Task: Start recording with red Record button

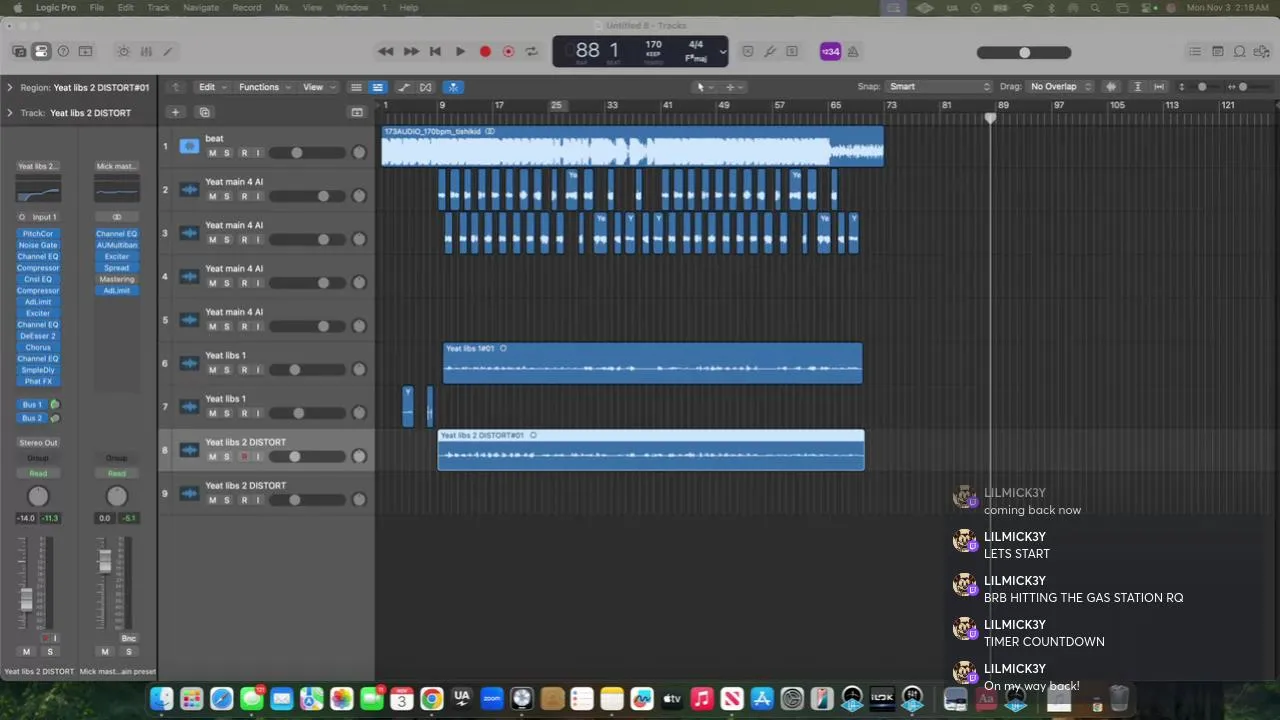Action: tap(485, 51)
